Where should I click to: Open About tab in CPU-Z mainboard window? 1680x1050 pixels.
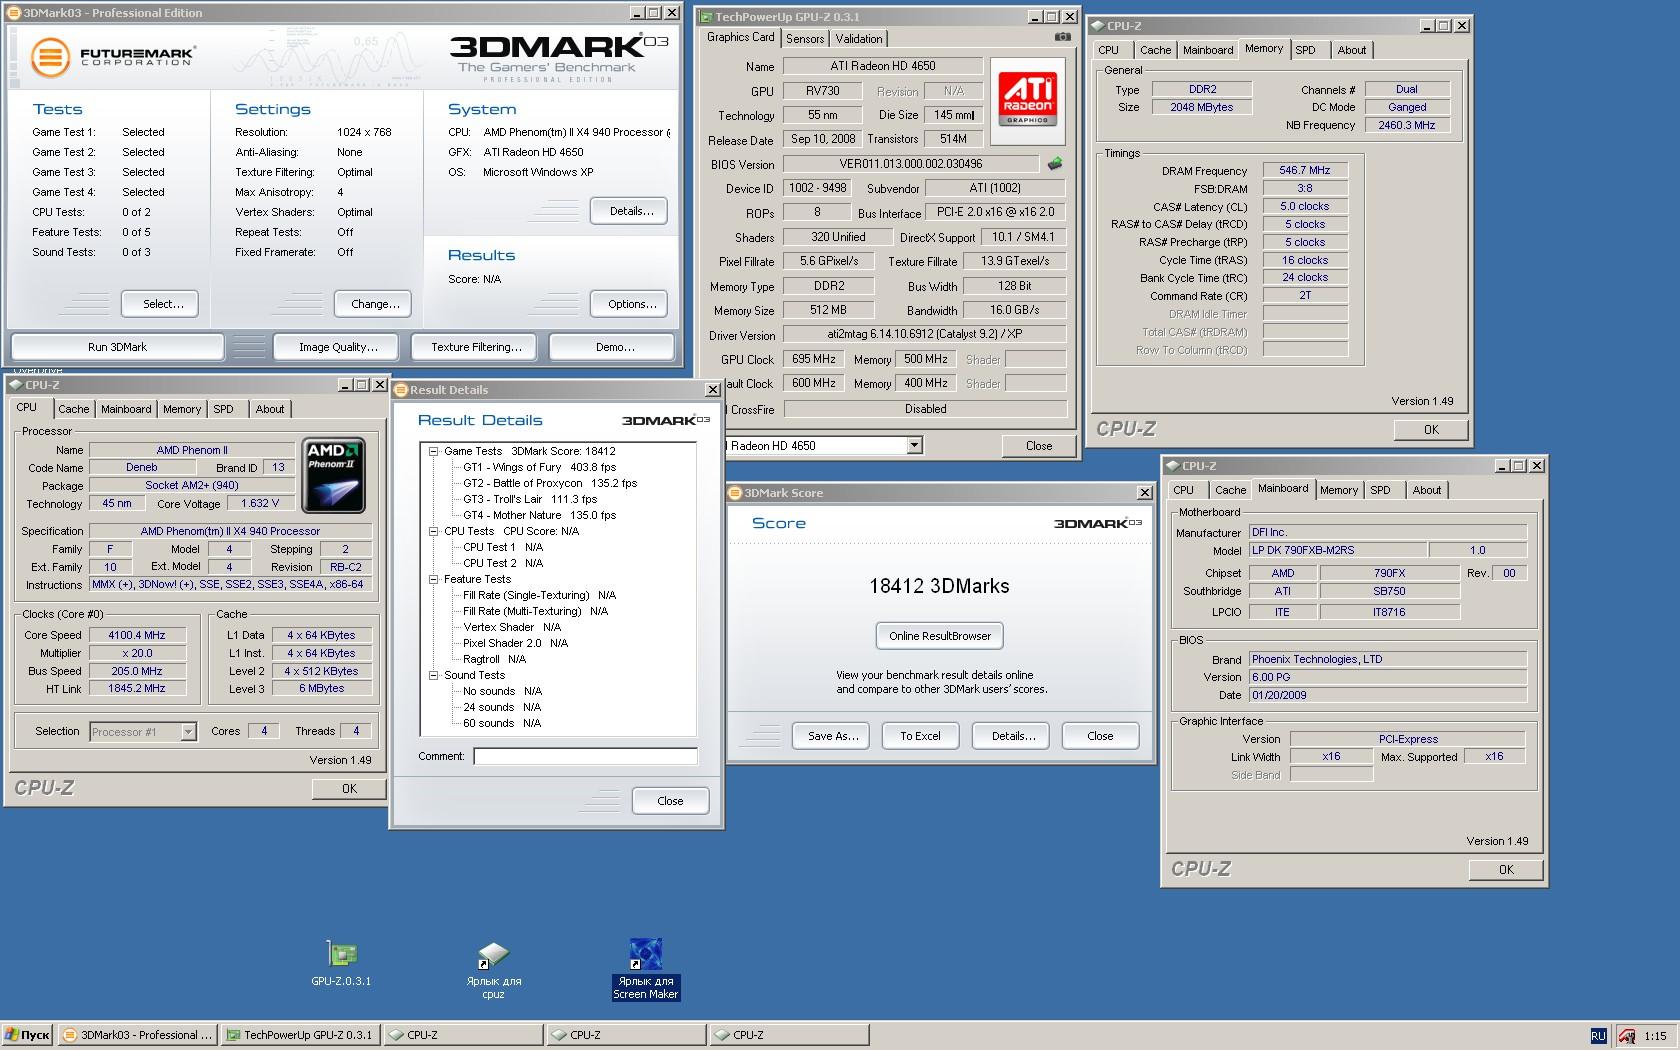pos(1427,490)
